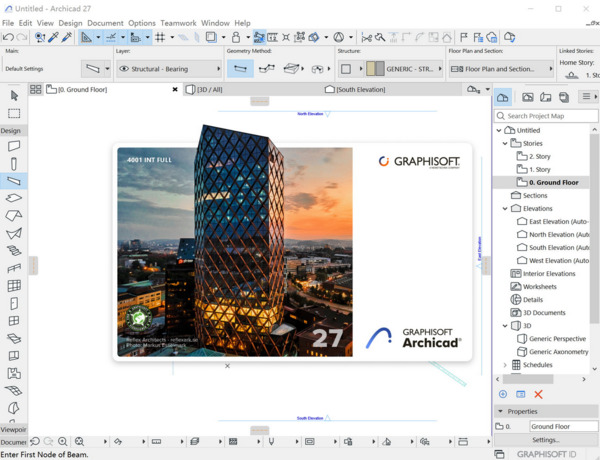
Task: Open the Design menu
Action: (x=70, y=23)
